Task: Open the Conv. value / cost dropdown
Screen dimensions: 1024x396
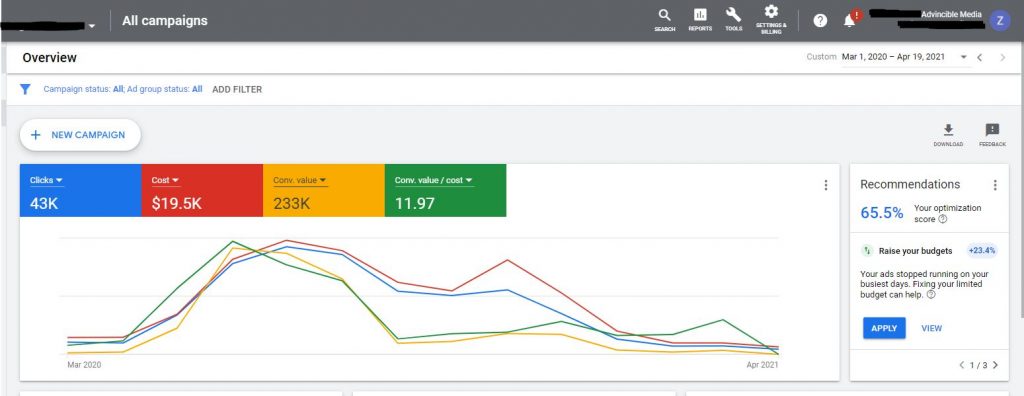Action: tap(434, 180)
